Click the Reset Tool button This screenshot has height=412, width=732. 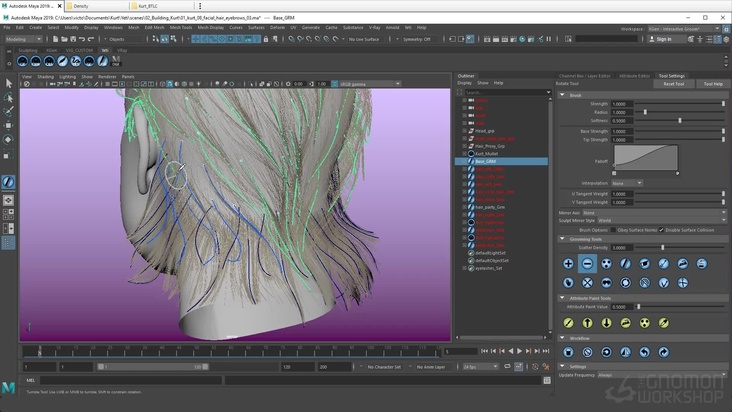pyautogui.click(x=674, y=84)
